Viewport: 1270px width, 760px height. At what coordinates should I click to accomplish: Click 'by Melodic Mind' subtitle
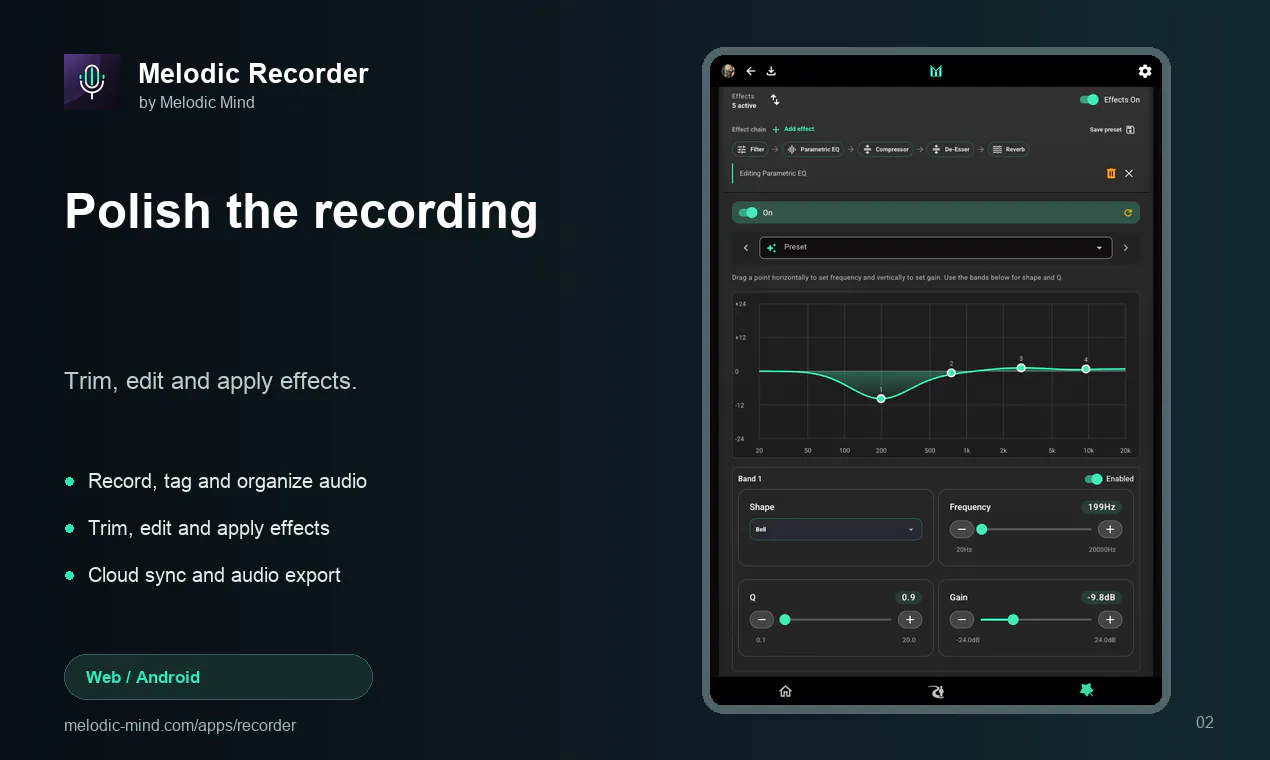tap(197, 102)
